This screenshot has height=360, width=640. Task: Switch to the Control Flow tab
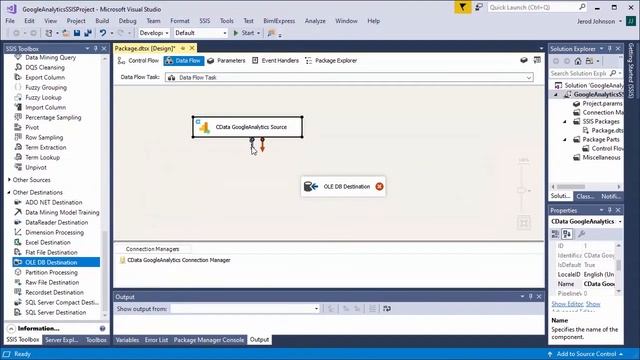[138, 60]
